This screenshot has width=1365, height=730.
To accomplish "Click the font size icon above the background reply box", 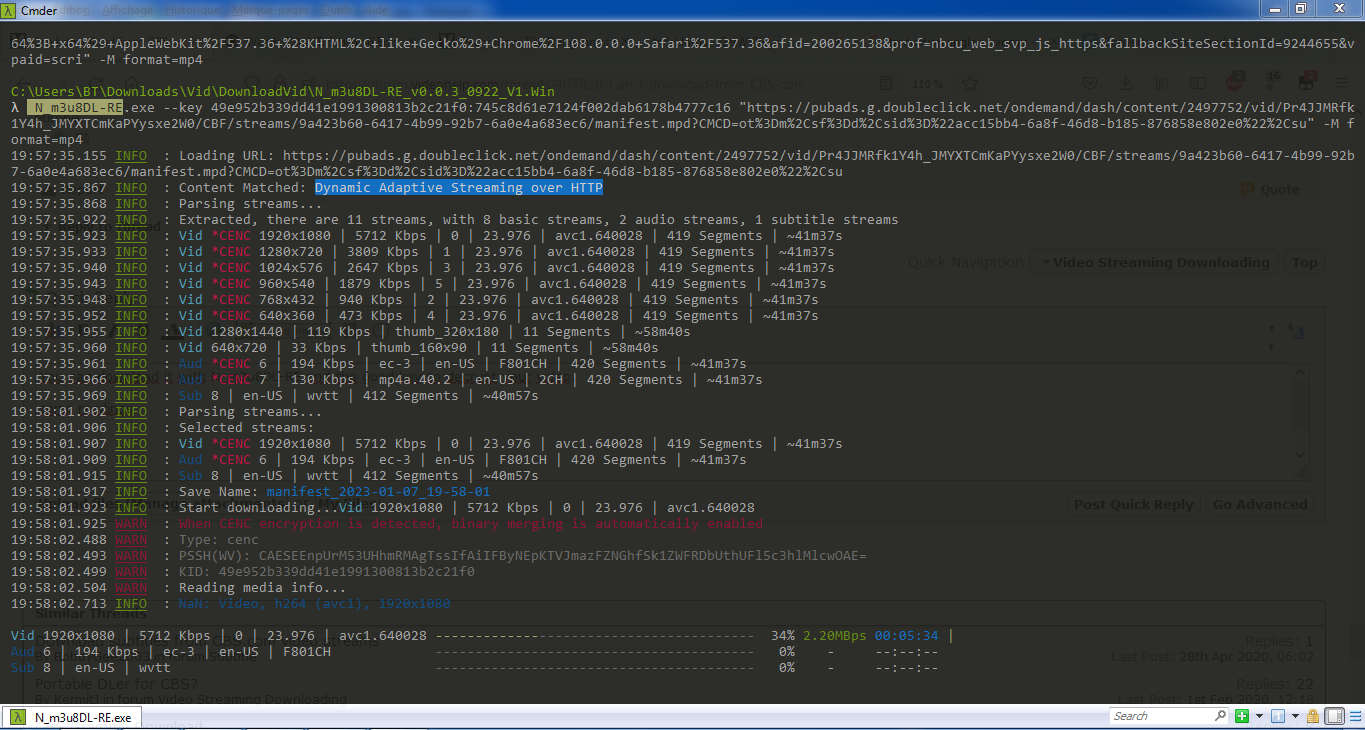I will 1294,331.
